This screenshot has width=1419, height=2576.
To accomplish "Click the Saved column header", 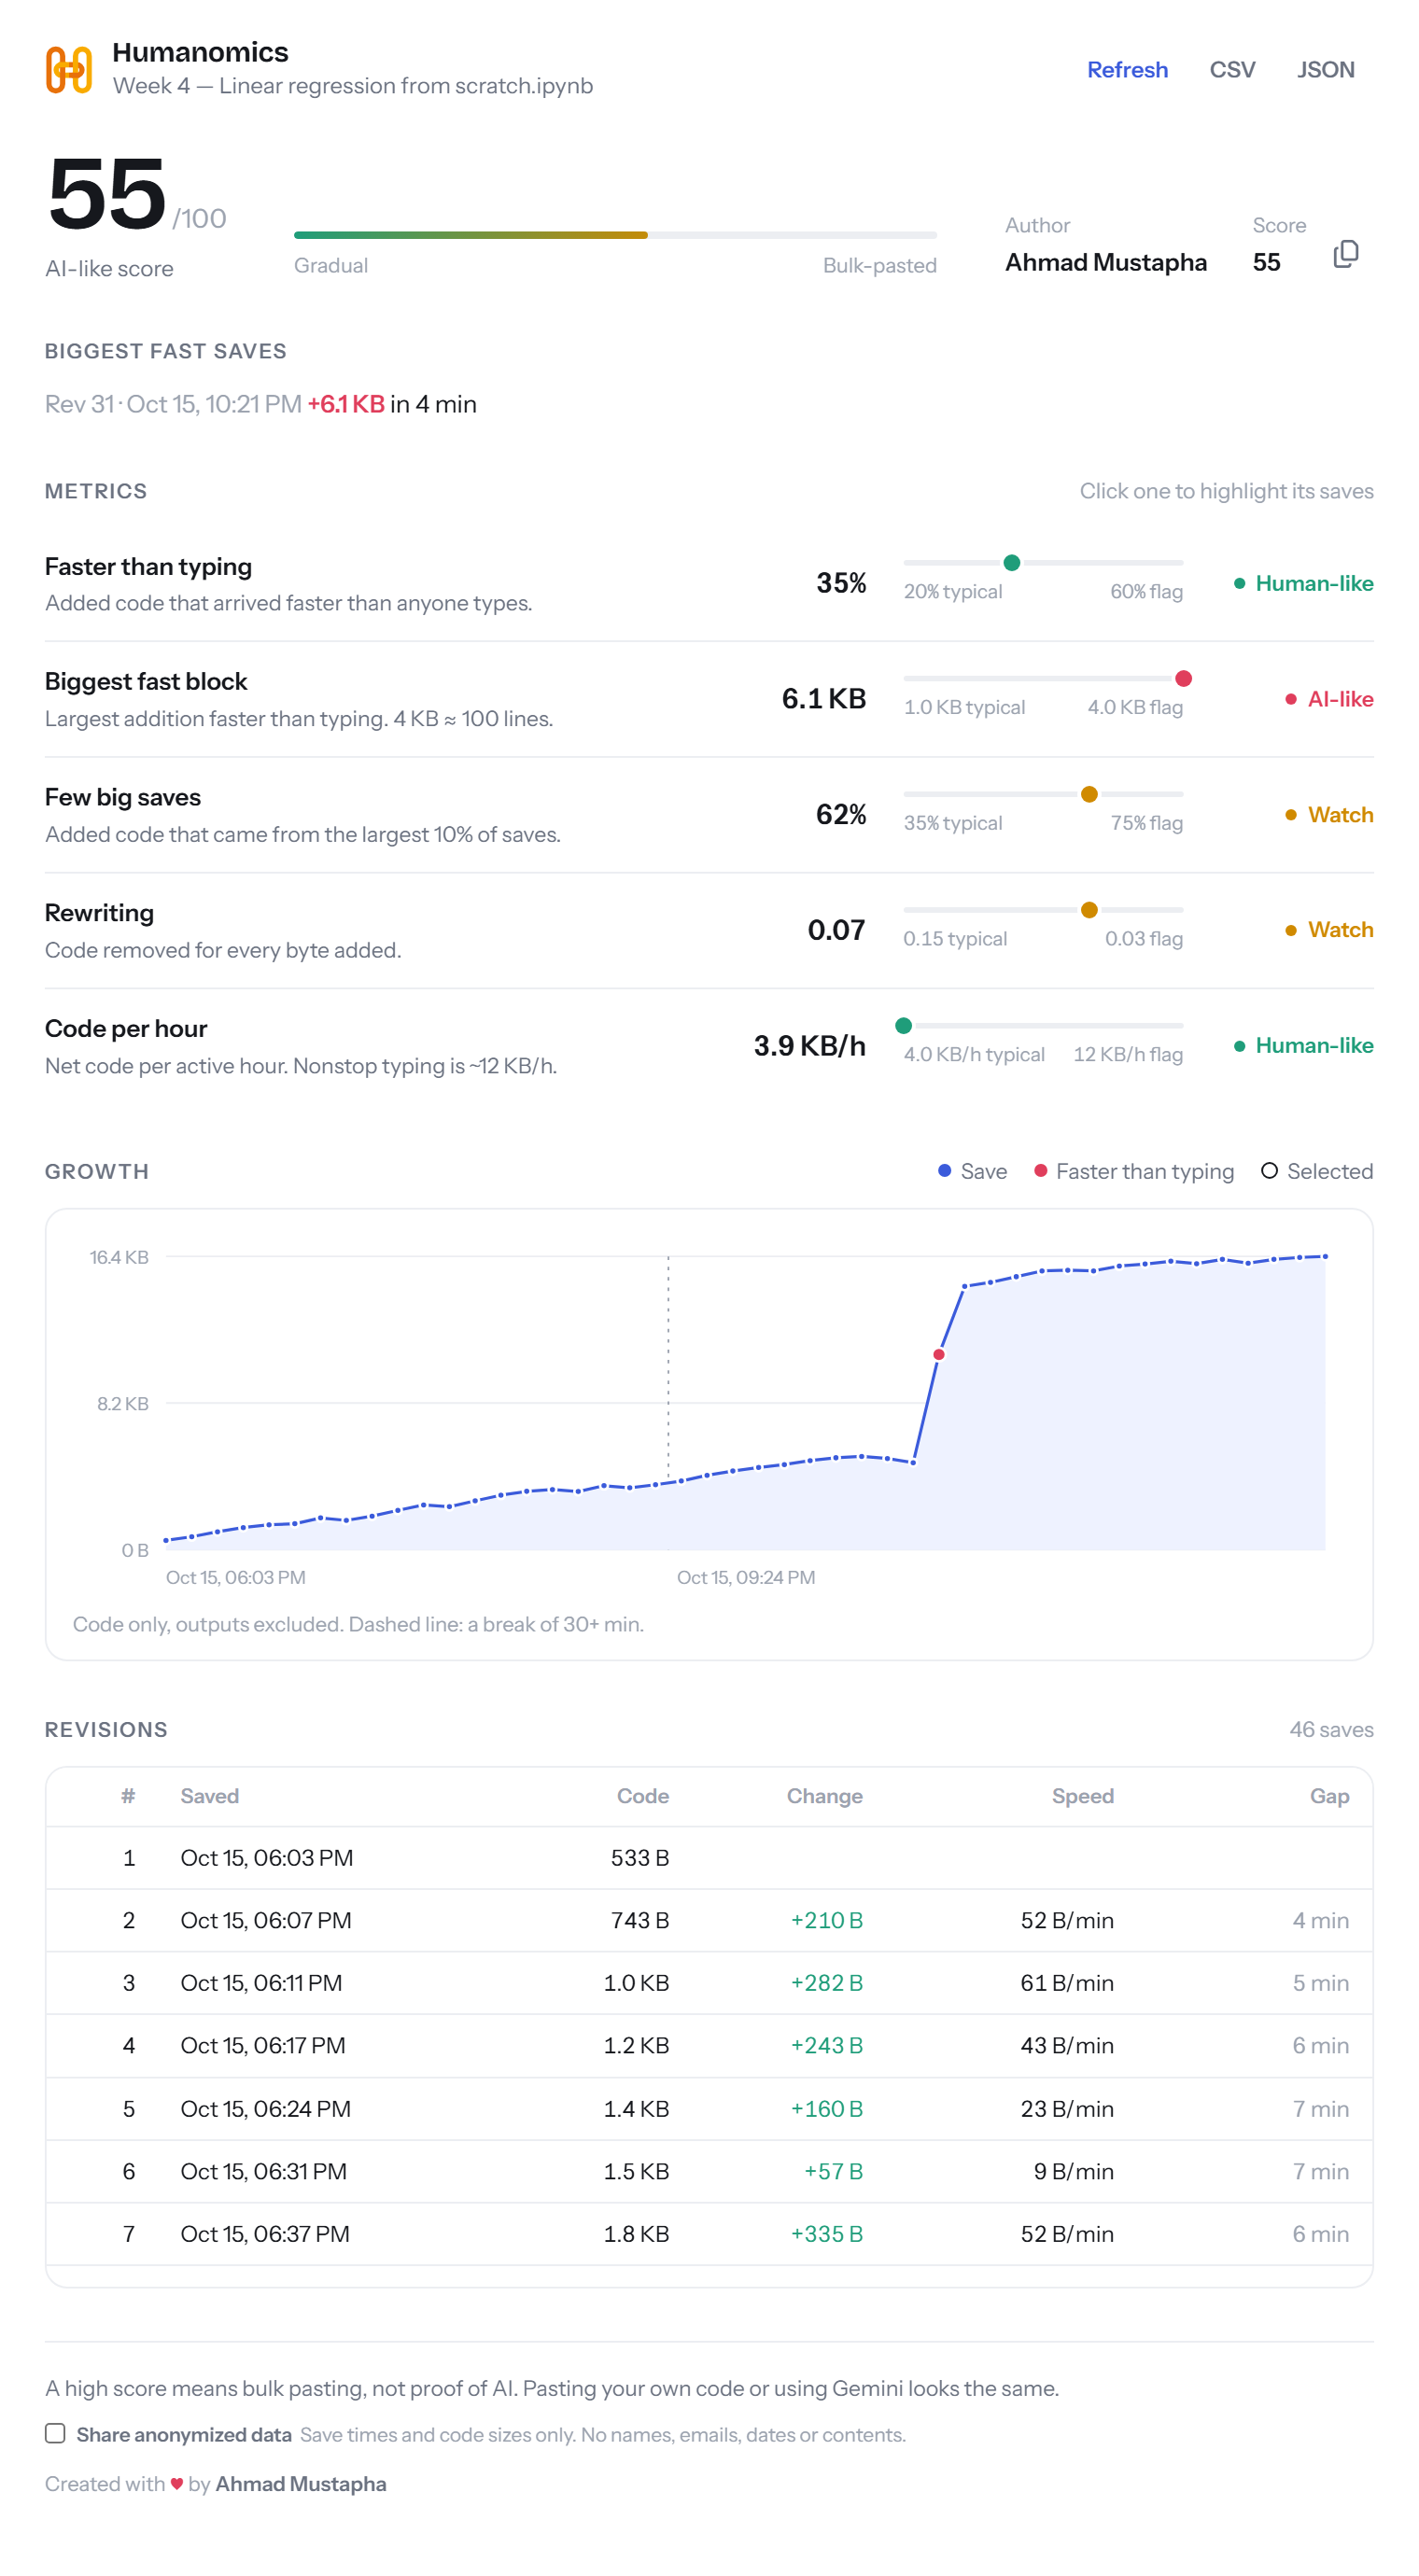I will [209, 1796].
